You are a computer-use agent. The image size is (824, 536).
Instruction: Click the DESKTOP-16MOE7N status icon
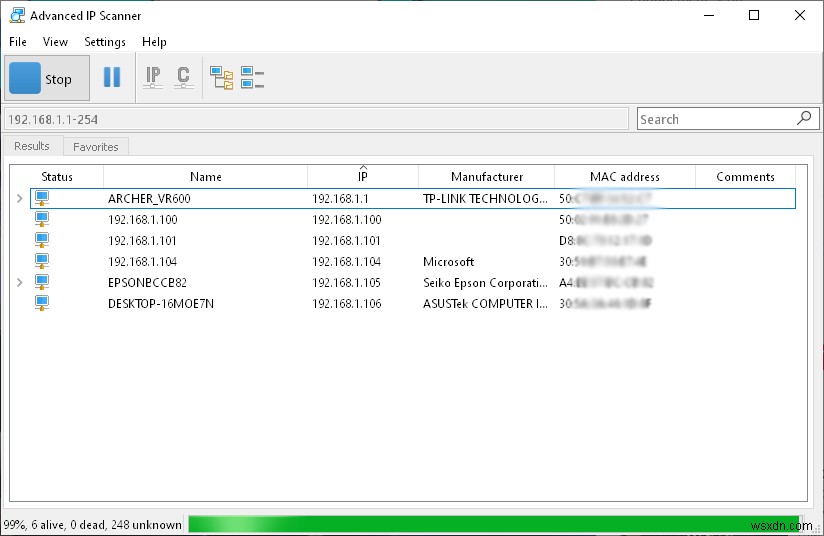[42, 303]
